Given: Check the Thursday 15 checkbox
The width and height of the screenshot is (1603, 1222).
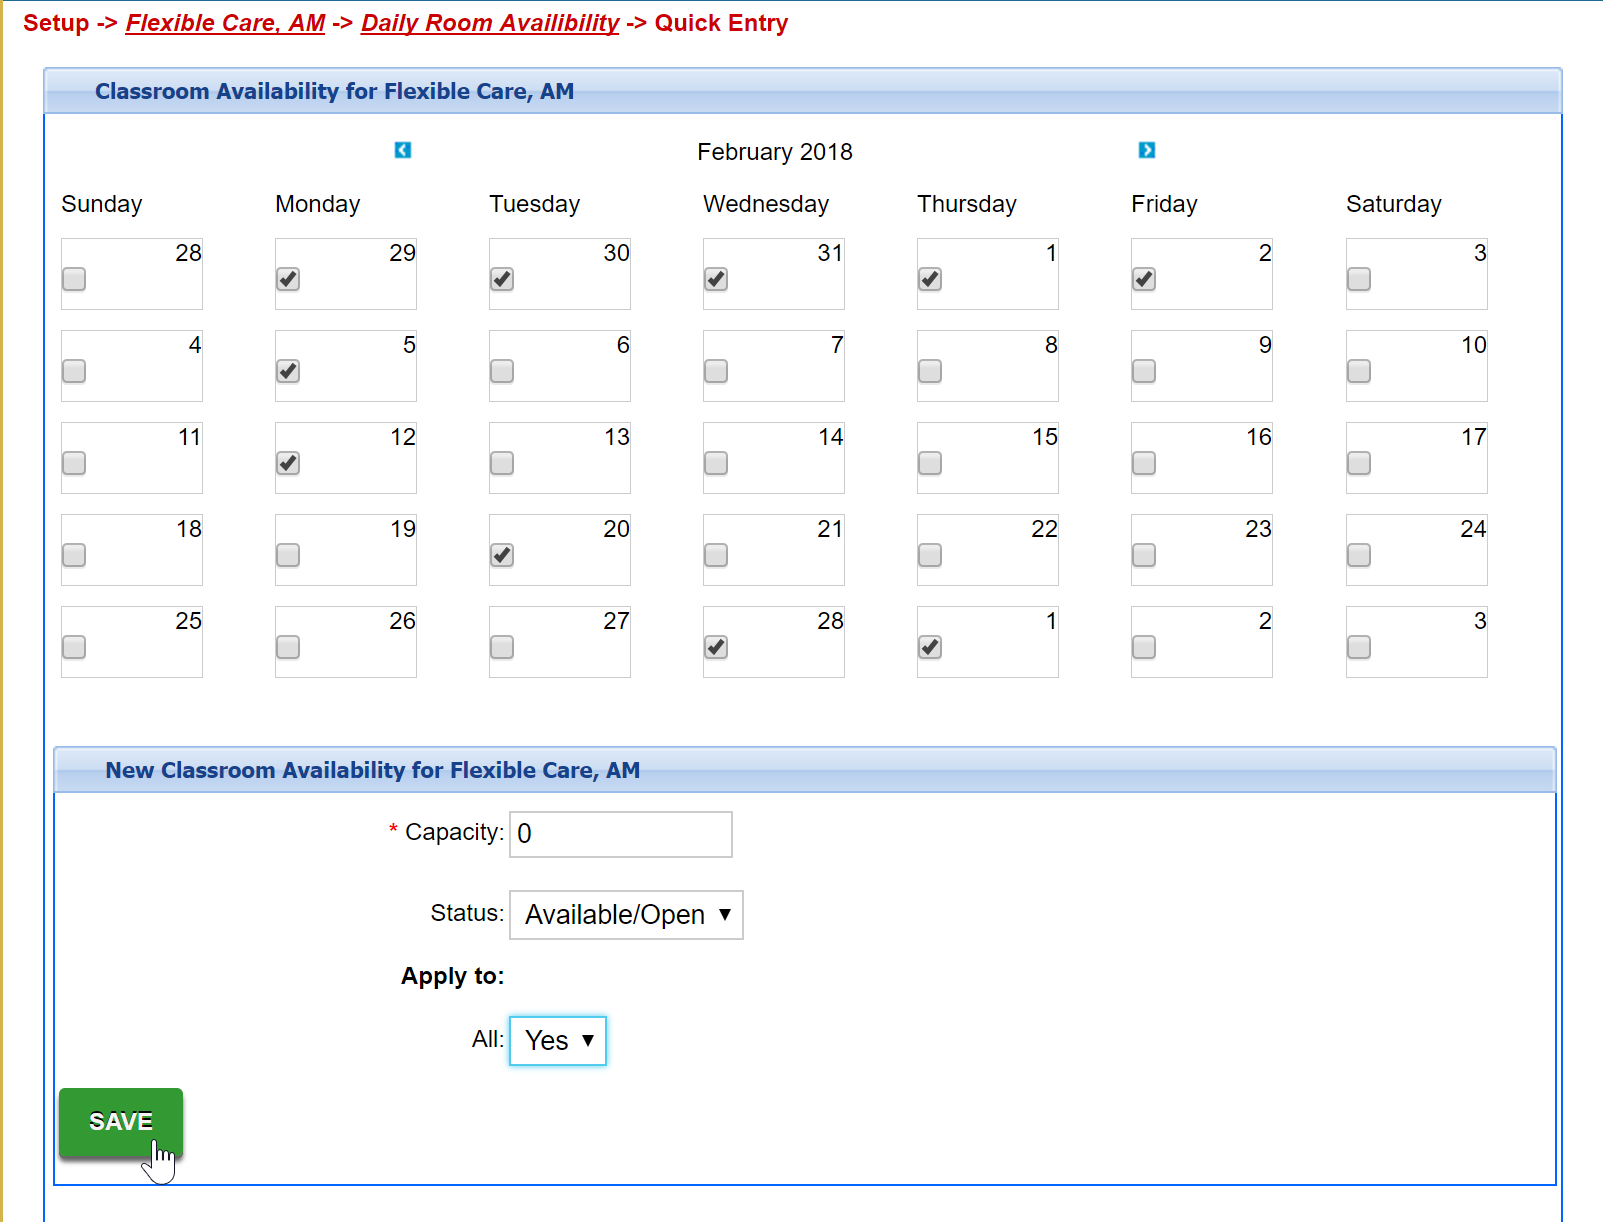Looking at the screenshot, I should tap(930, 463).
